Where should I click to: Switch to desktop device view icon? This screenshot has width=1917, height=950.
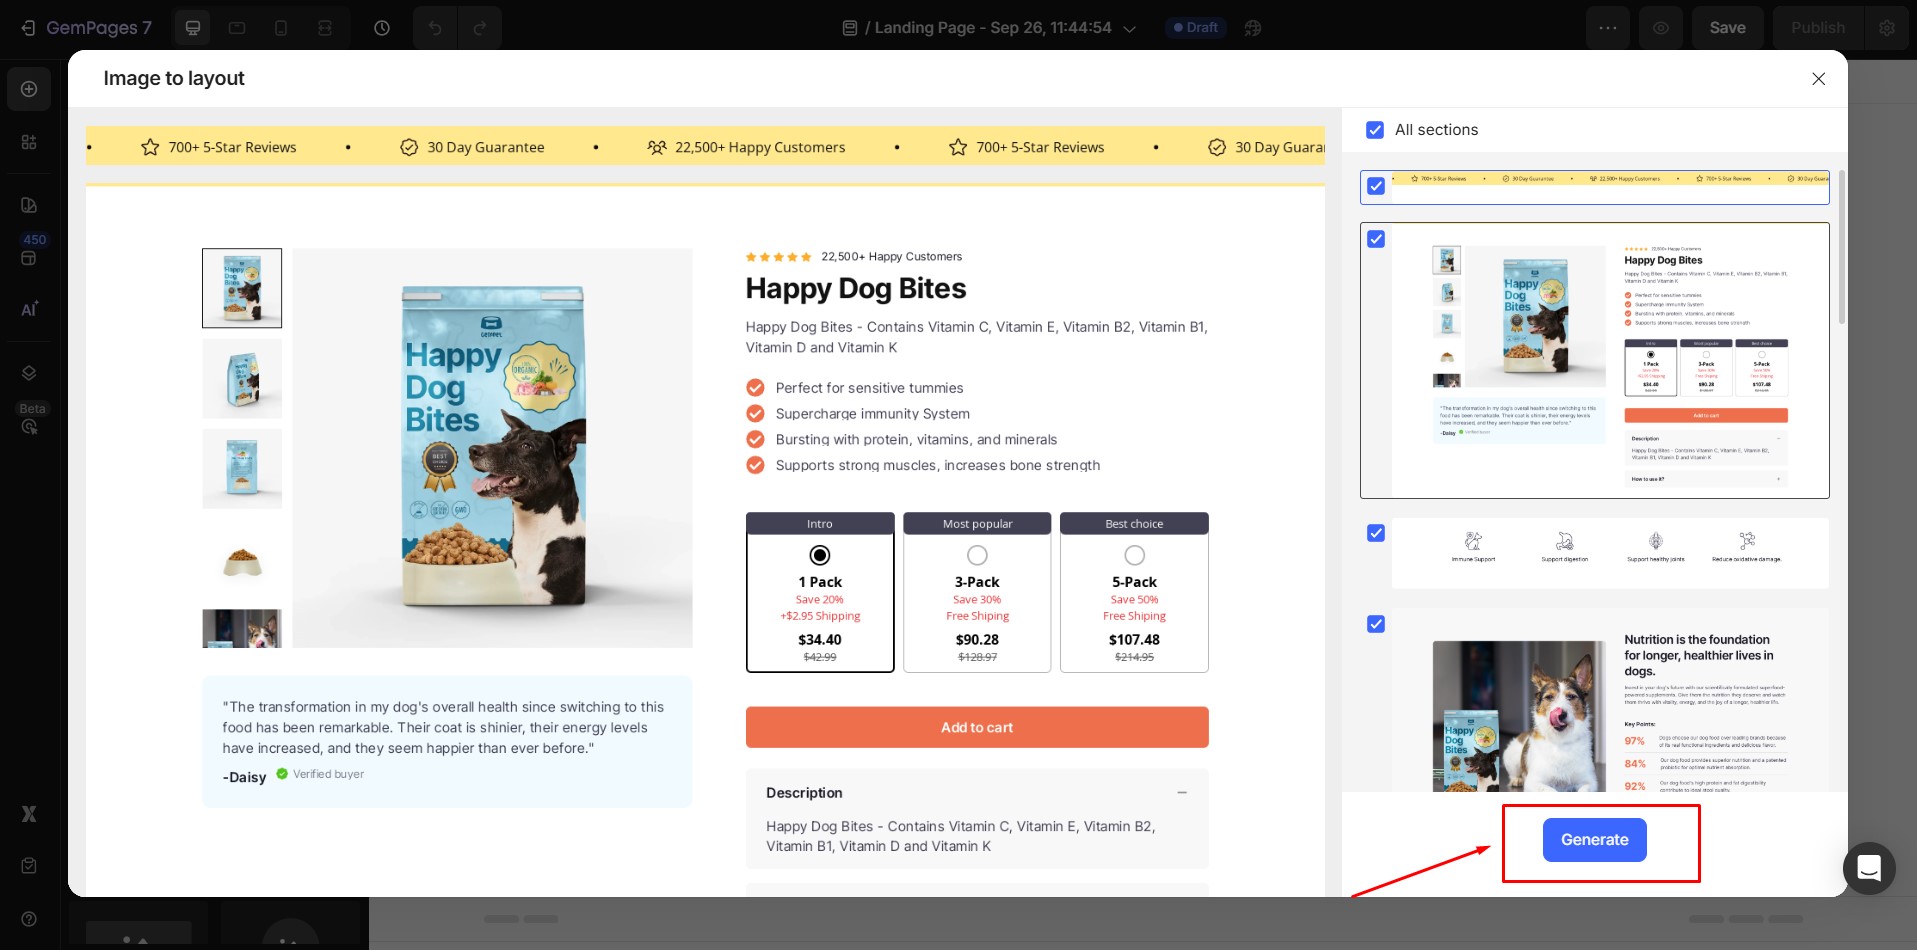193,28
